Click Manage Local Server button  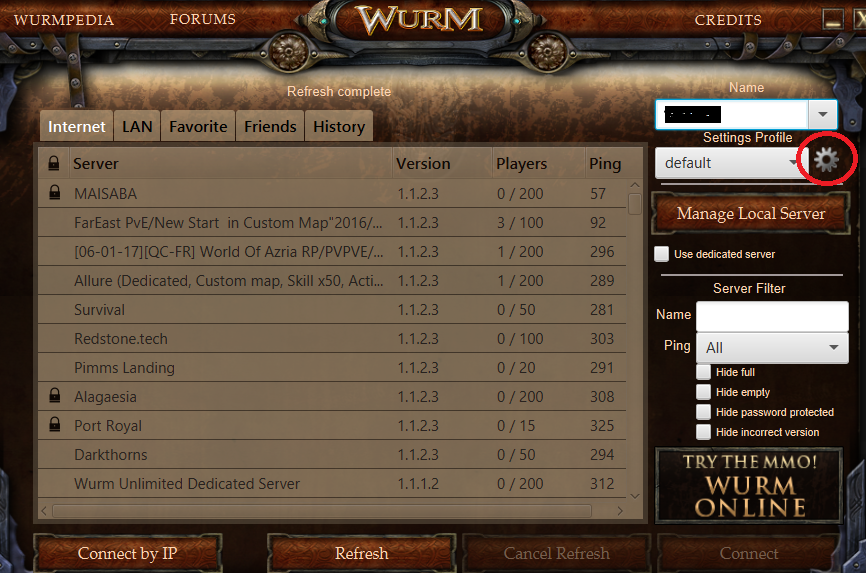pyautogui.click(x=751, y=213)
